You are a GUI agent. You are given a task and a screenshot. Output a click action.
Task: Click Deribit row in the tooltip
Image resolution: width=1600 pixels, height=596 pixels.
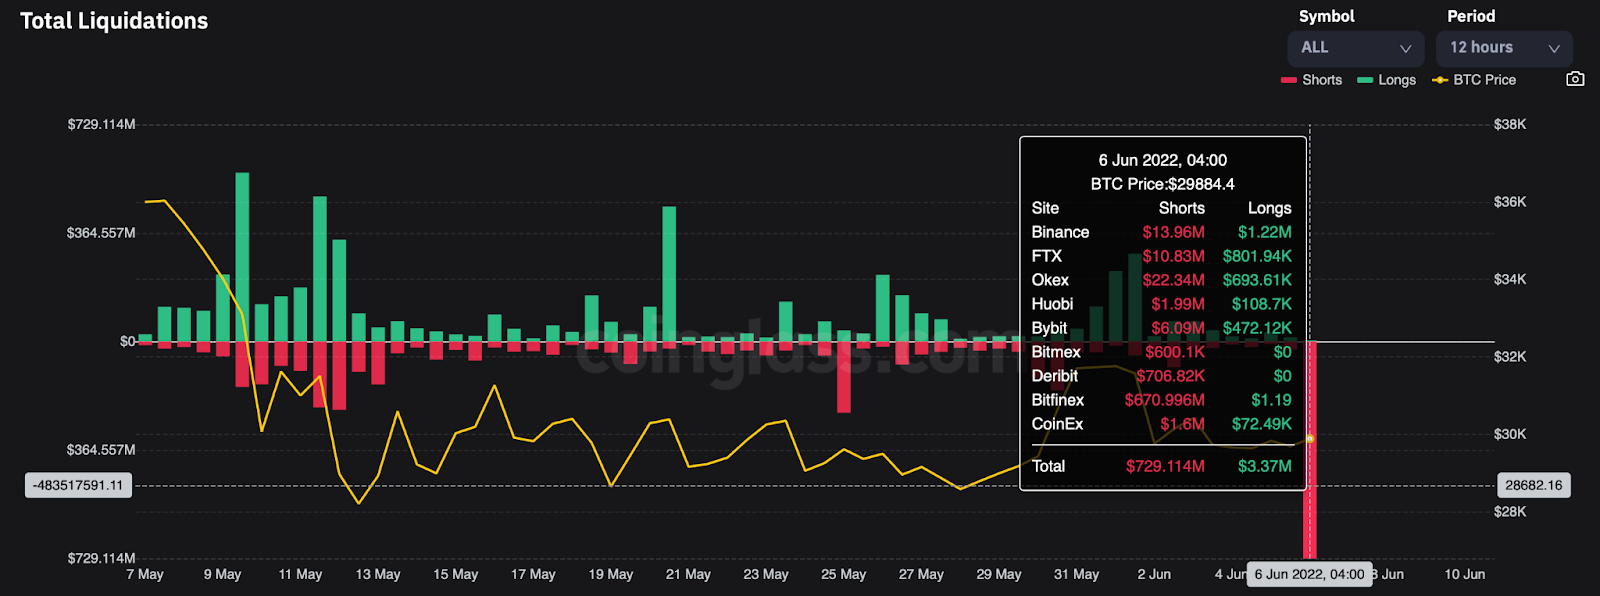click(1162, 376)
